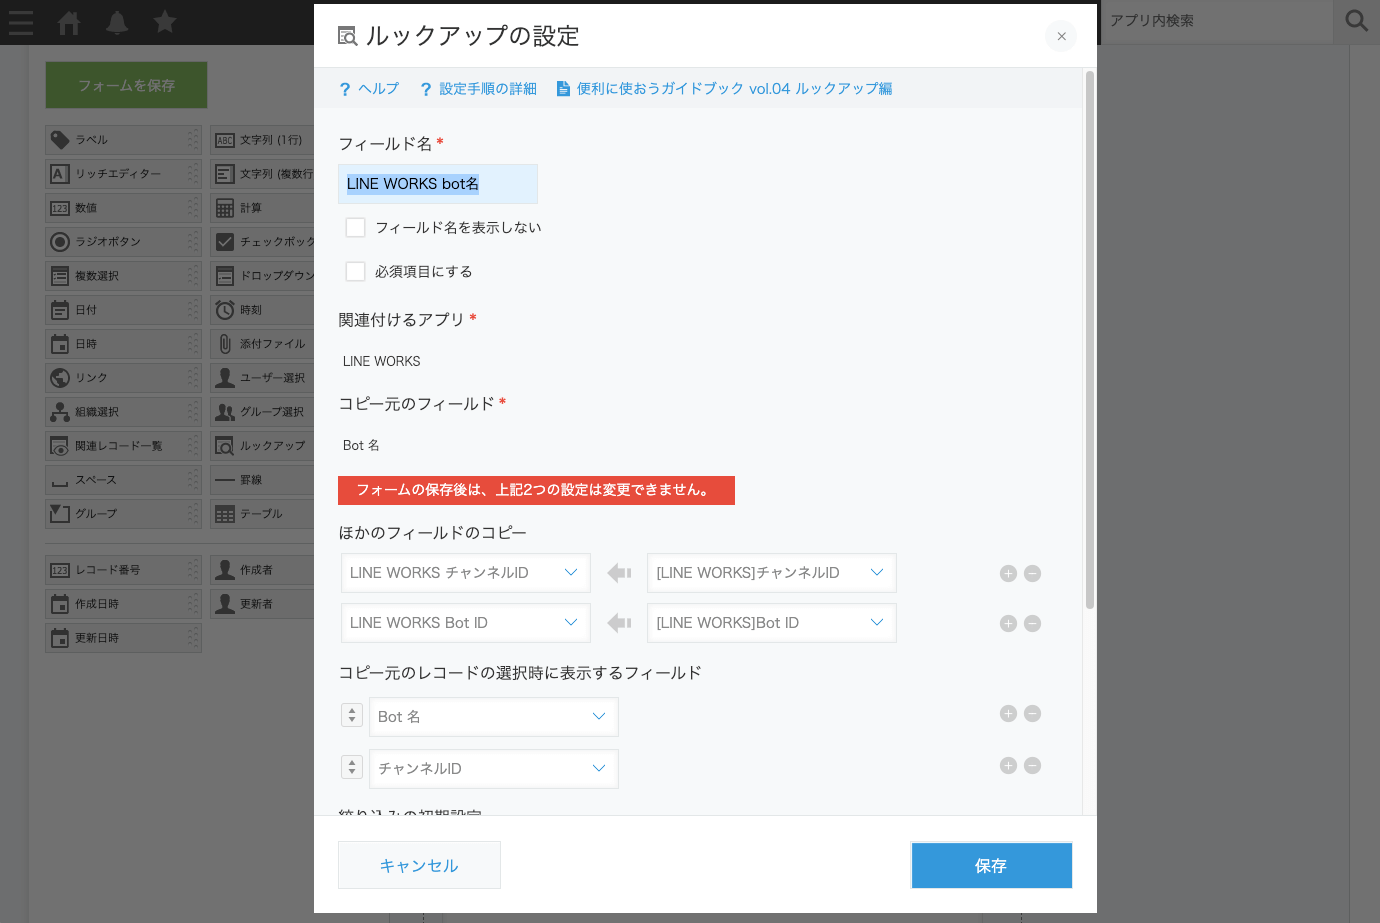Click the フィールド名 text input
The height and width of the screenshot is (923, 1380).
coord(438,184)
